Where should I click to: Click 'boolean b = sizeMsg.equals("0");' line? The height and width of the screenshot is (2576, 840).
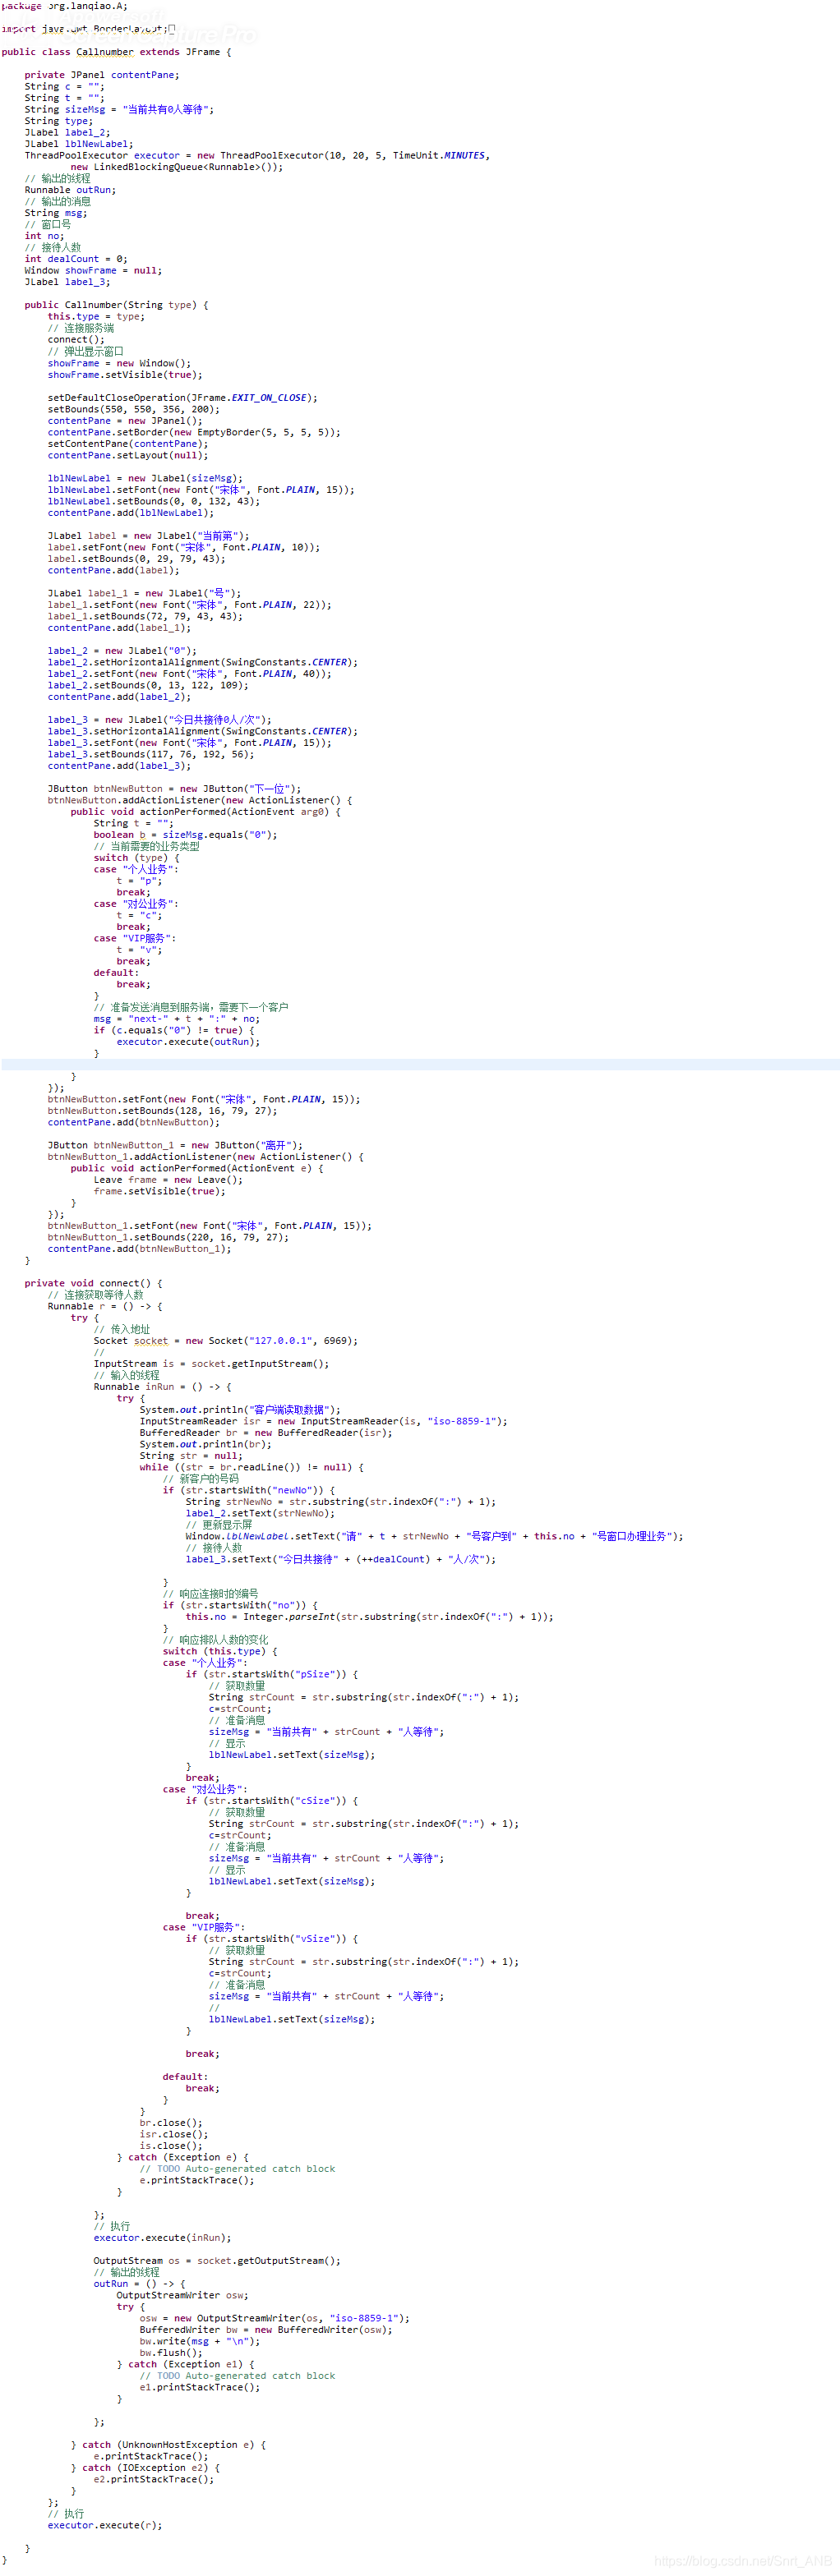pos(186,835)
